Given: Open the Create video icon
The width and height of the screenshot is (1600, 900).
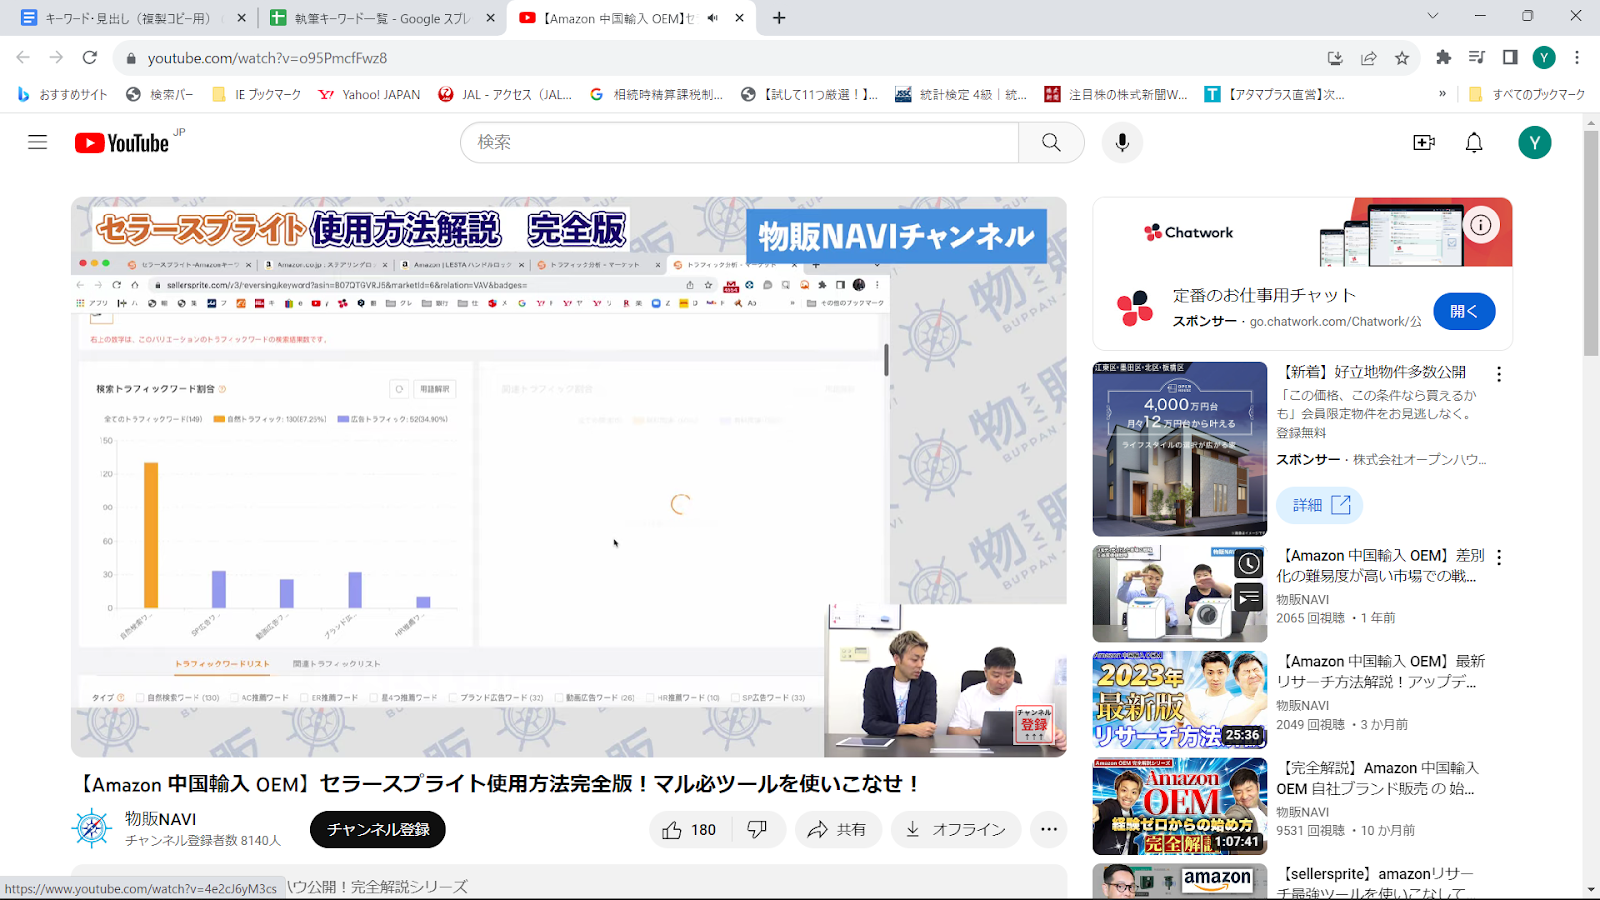Looking at the screenshot, I should [x=1424, y=142].
